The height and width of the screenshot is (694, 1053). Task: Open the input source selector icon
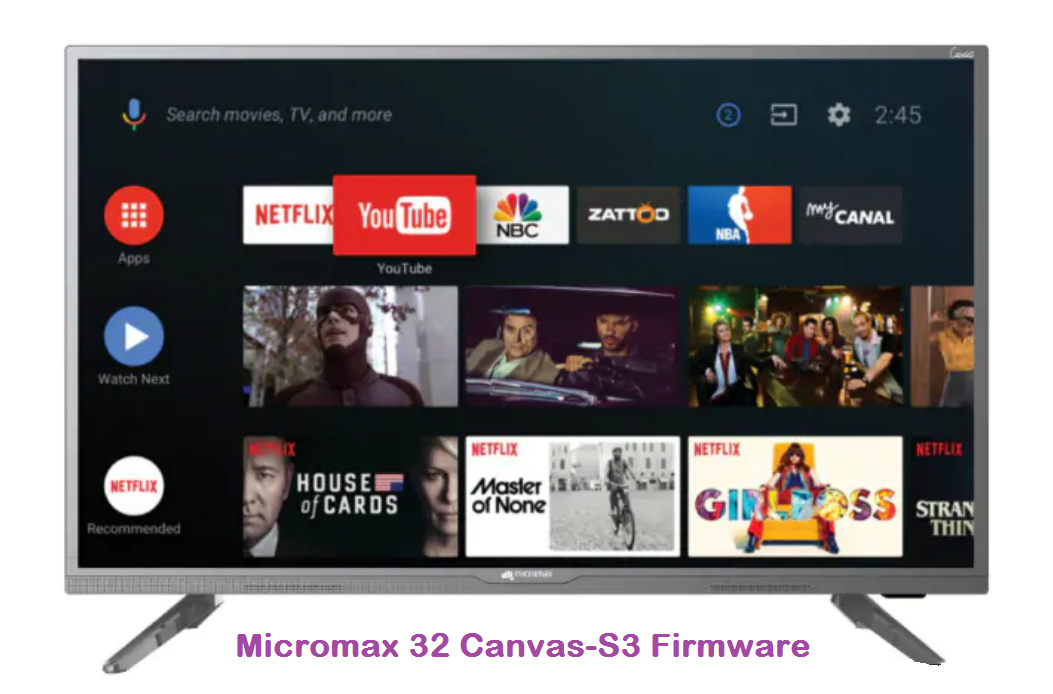(782, 115)
